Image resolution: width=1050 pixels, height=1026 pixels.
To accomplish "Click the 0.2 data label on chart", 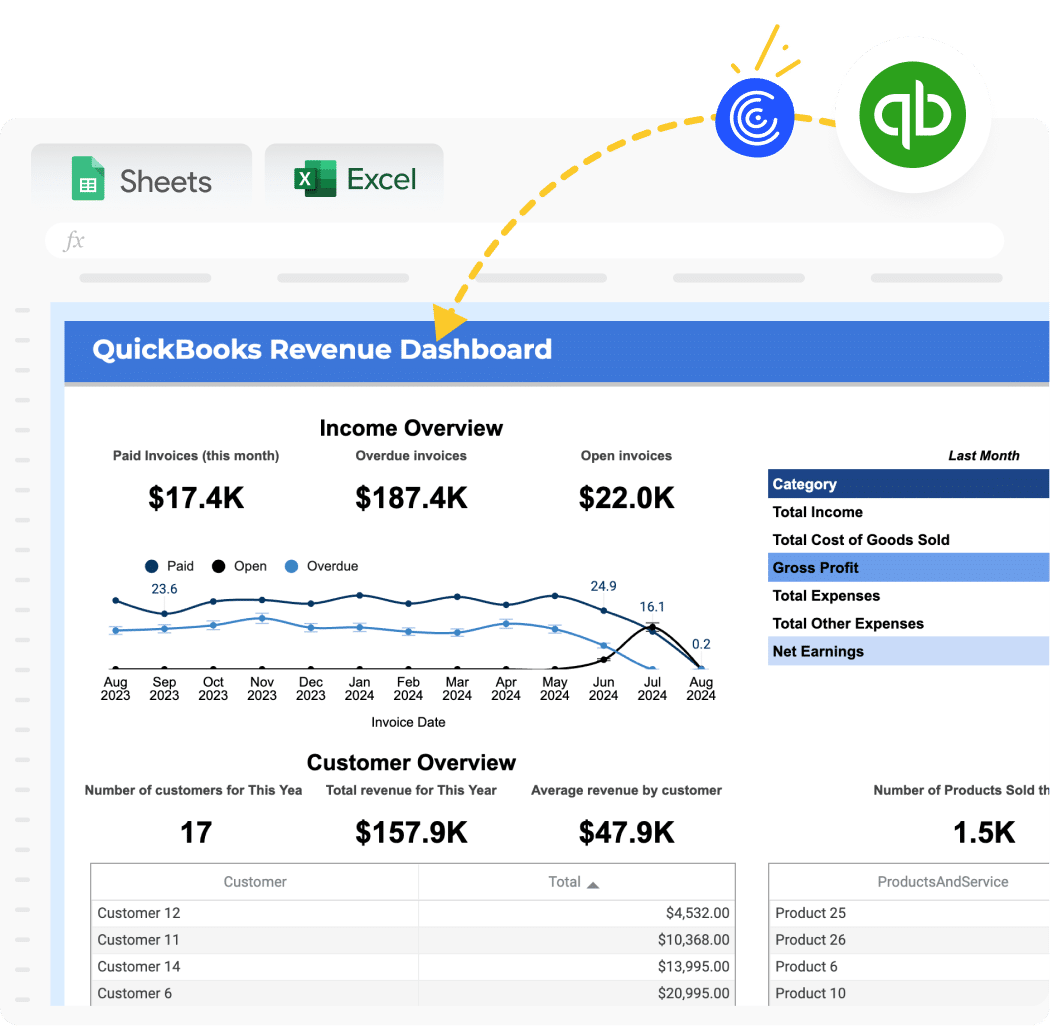I will [701, 644].
